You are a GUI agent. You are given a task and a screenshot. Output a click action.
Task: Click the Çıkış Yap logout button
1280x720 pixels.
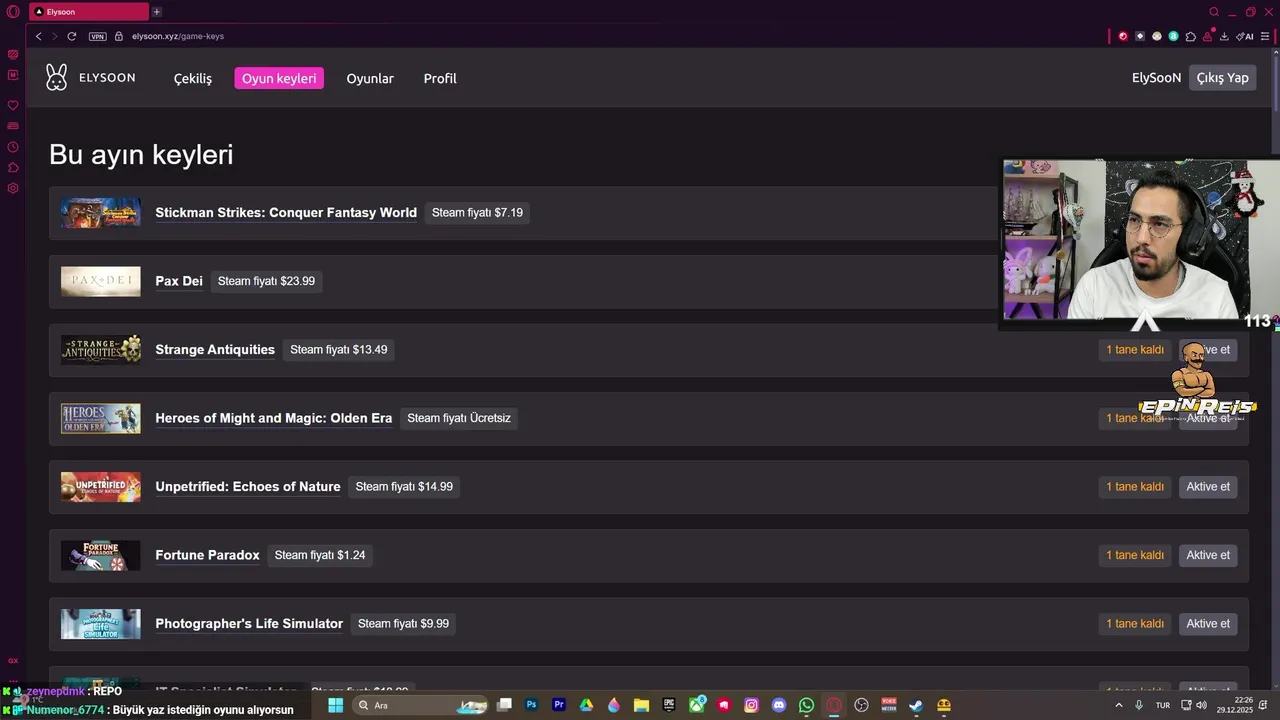click(1222, 78)
